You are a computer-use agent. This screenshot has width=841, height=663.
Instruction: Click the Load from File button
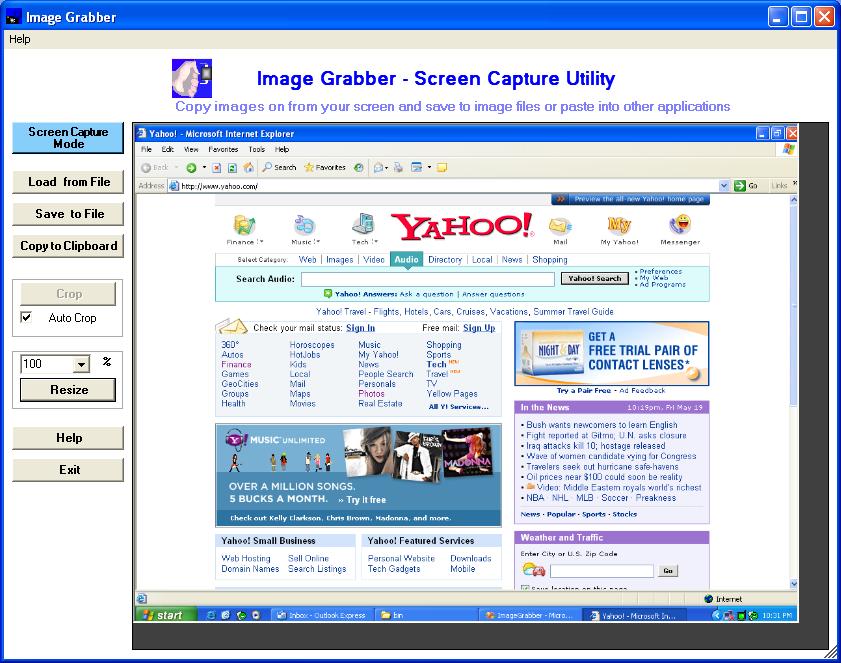(69, 182)
